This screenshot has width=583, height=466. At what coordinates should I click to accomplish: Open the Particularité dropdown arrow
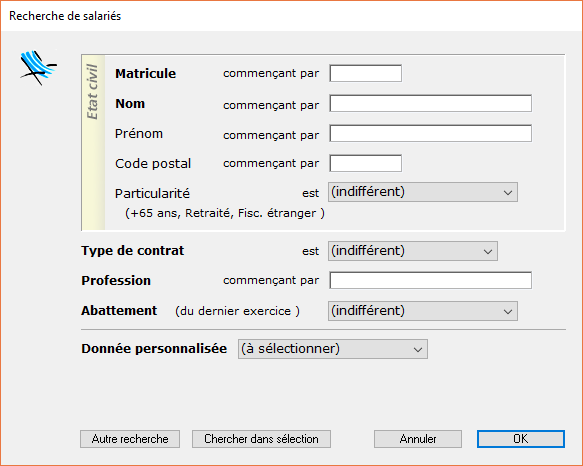click(x=508, y=192)
